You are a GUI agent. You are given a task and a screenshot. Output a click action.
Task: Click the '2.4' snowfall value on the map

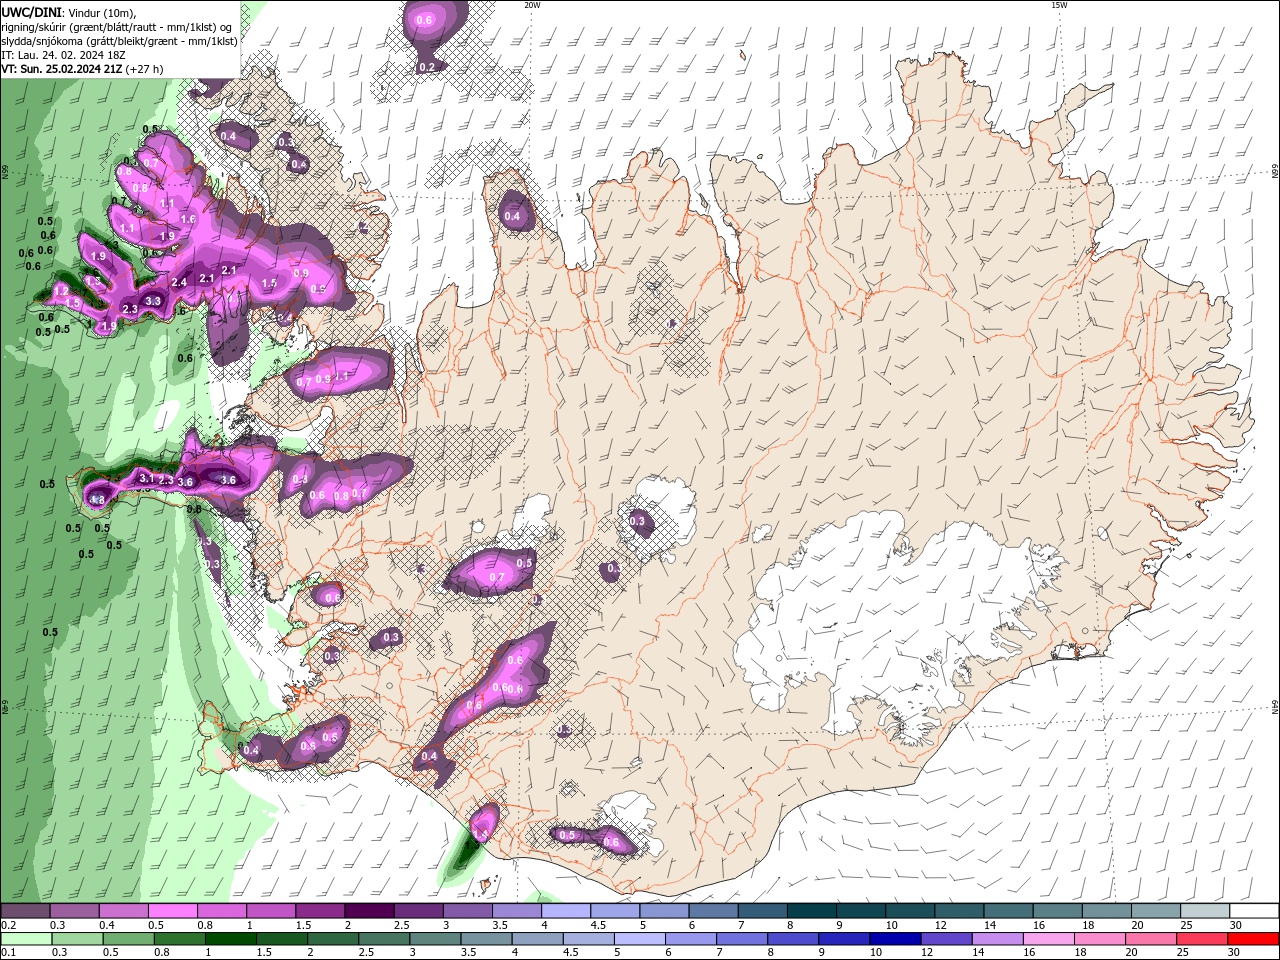pyautogui.click(x=179, y=282)
